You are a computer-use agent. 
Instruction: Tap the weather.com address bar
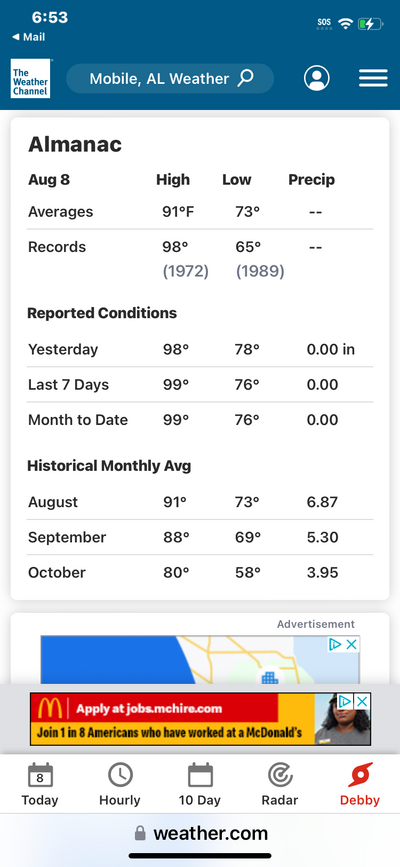(201, 833)
